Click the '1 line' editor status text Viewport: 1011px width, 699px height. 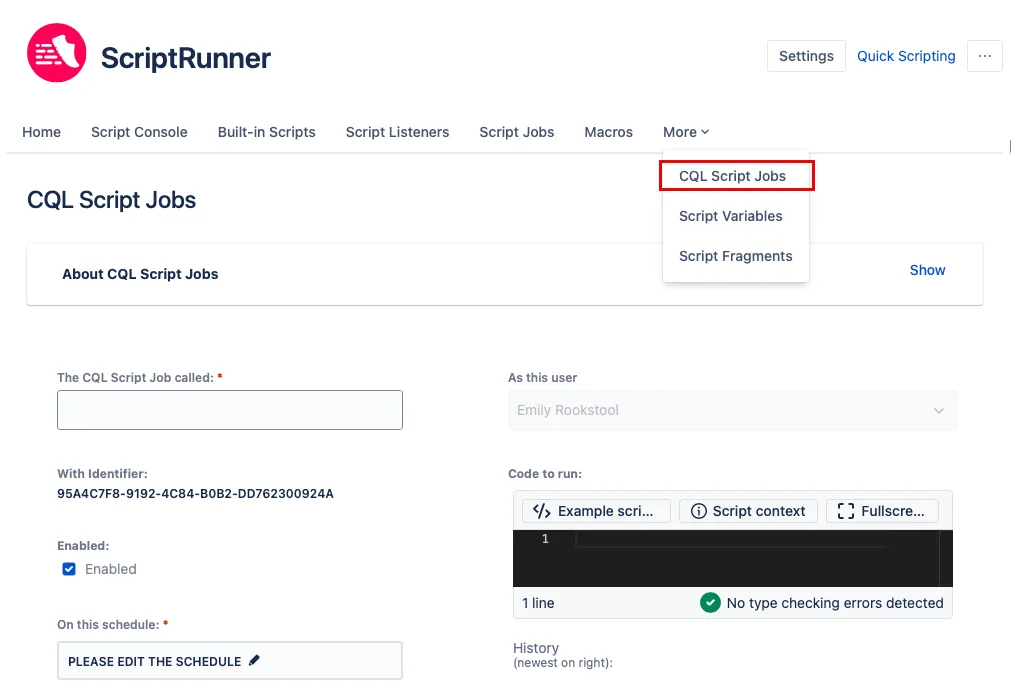pyautogui.click(x=538, y=603)
